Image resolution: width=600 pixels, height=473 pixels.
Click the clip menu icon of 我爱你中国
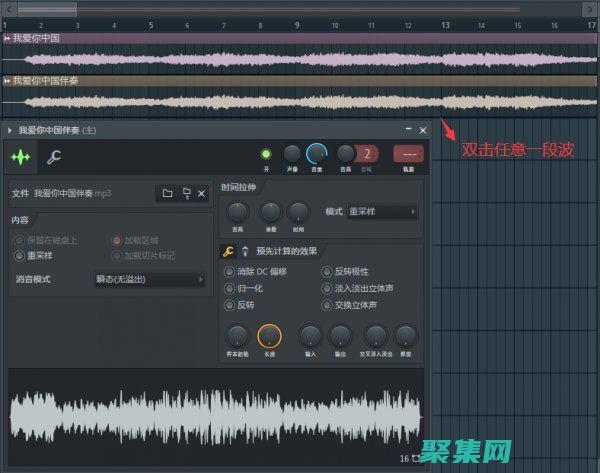click(8, 38)
